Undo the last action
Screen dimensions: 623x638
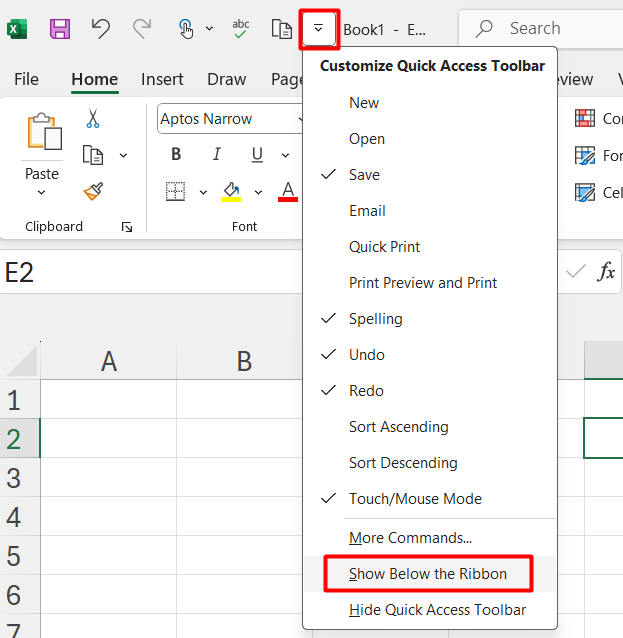pyautogui.click(x=101, y=29)
